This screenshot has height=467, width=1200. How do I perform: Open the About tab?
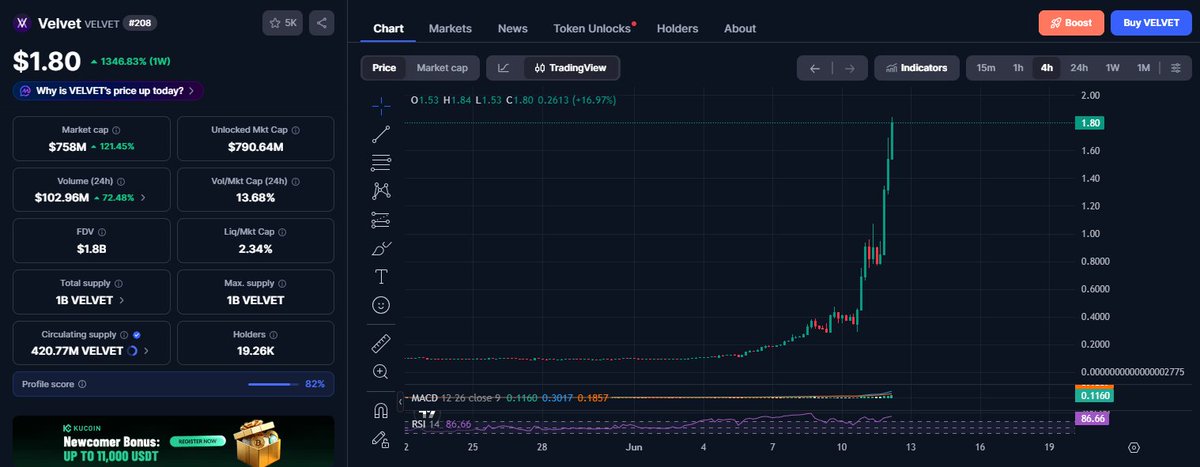pyautogui.click(x=740, y=28)
